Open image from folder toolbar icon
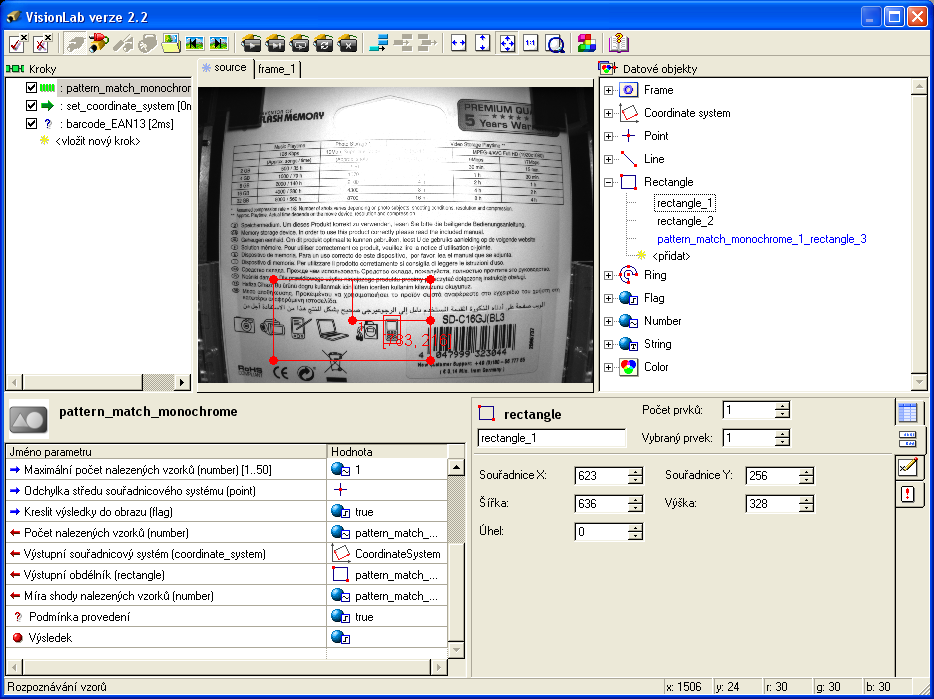The image size is (934, 699). pos(171,44)
